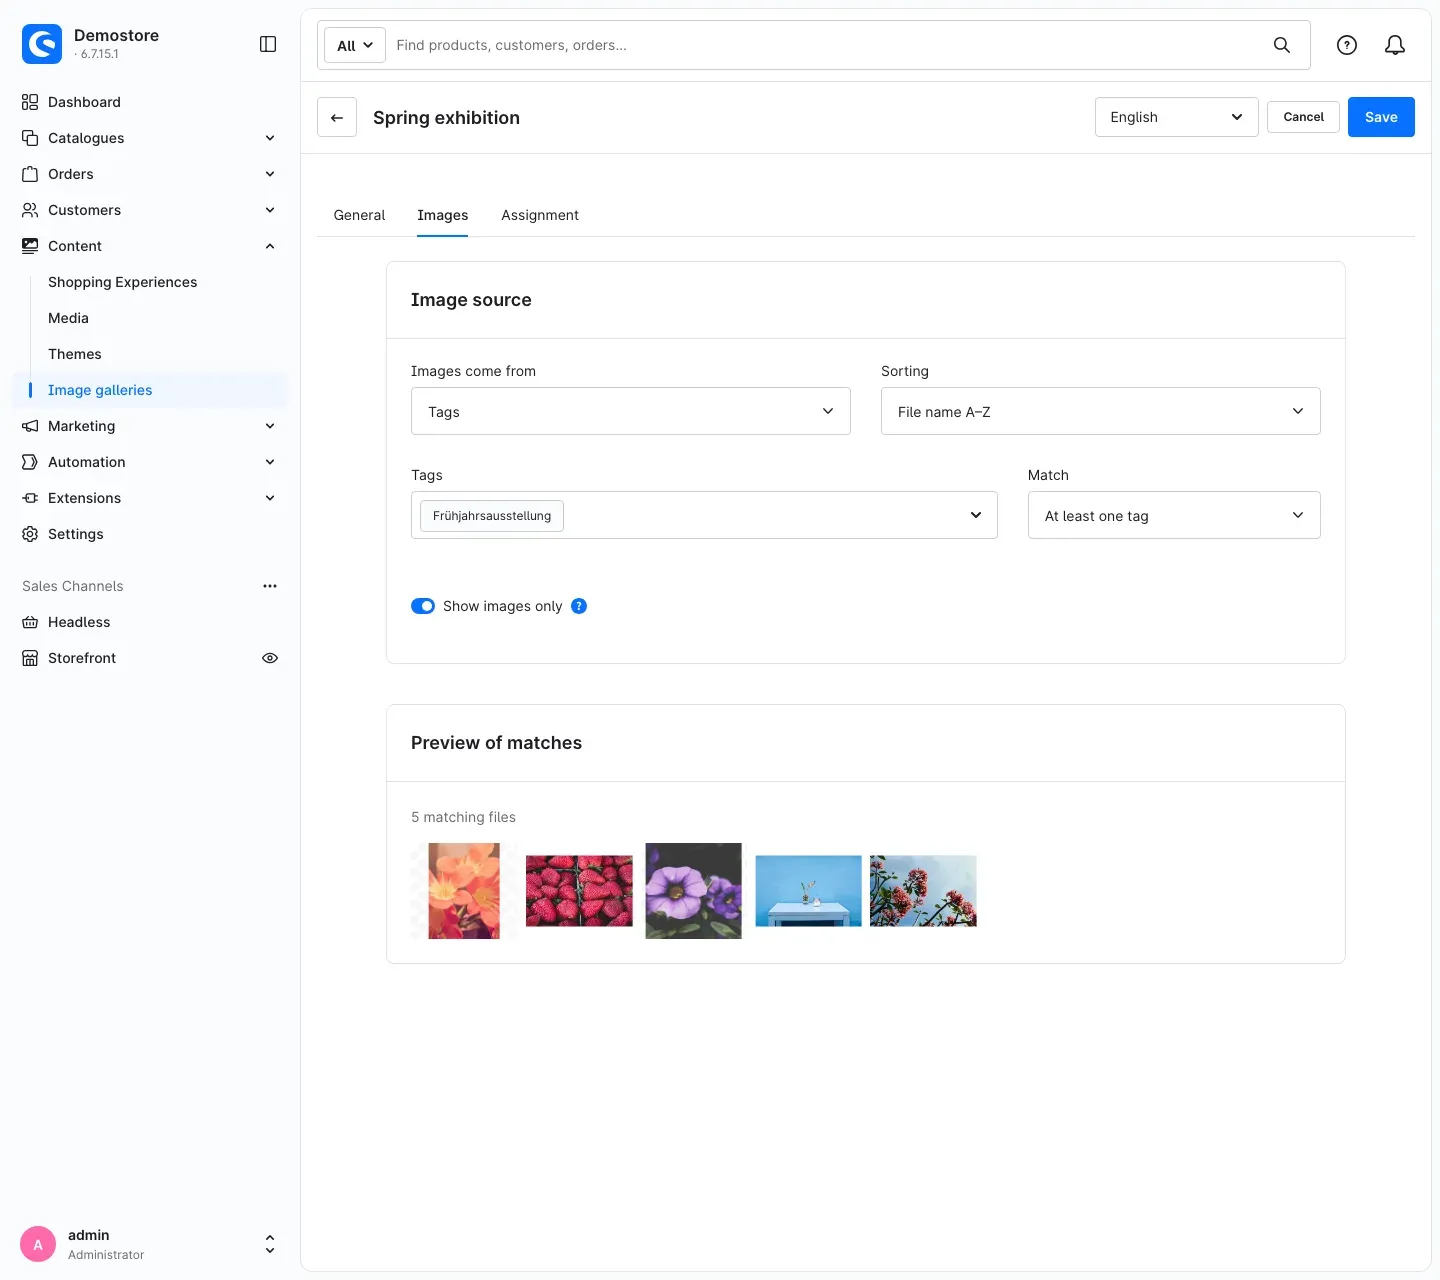Open Themes under Content
The height and width of the screenshot is (1280, 1440).
pyautogui.click(x=75, y=354)
